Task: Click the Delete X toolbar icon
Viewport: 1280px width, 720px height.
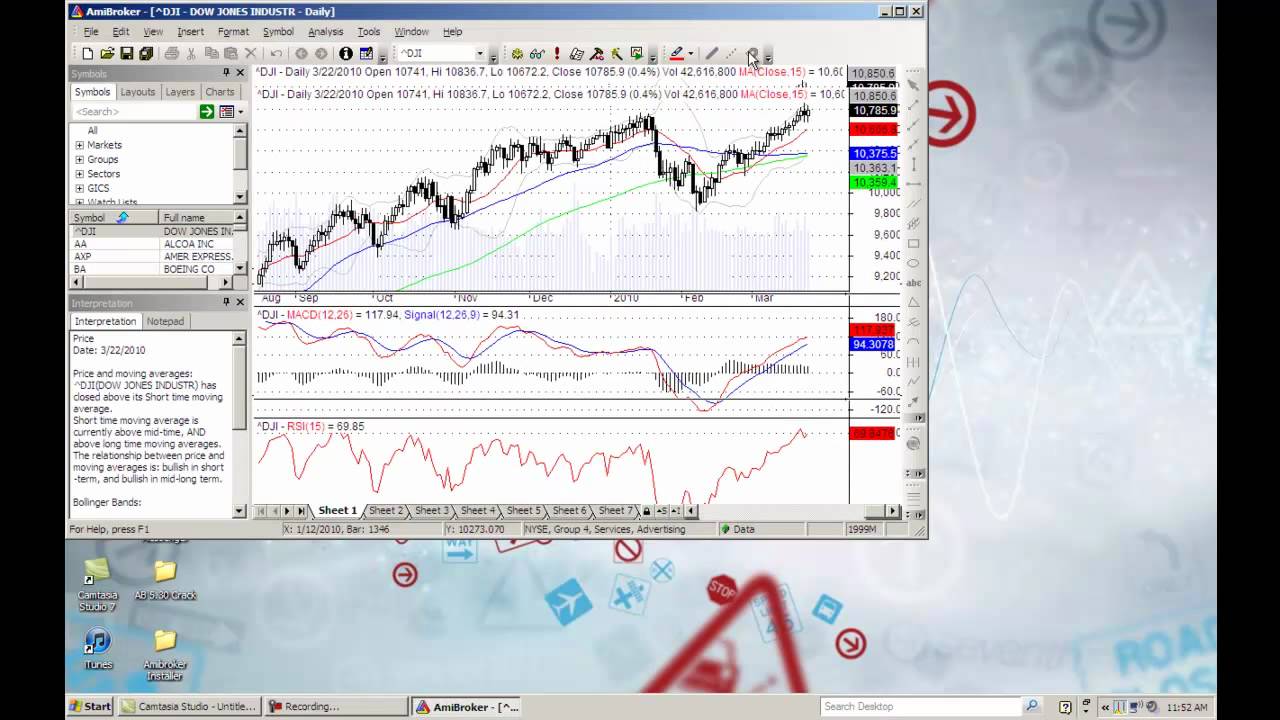Action: point(250,53)
